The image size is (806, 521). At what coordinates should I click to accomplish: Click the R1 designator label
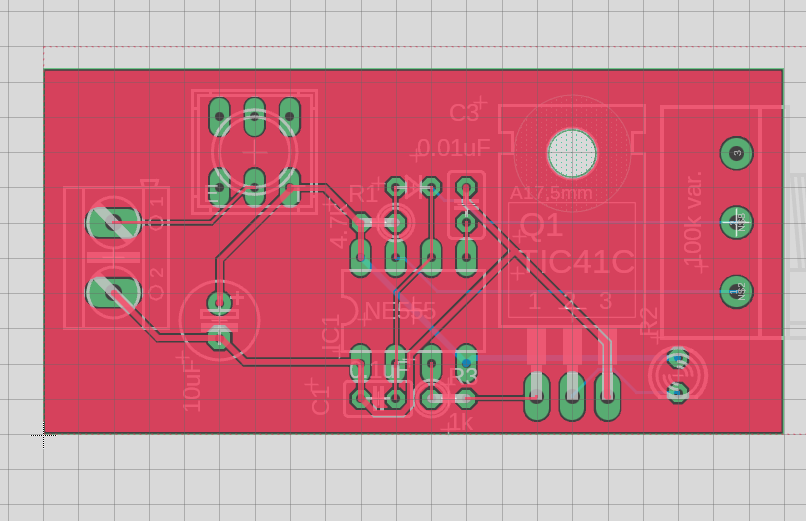pos(364,192)
